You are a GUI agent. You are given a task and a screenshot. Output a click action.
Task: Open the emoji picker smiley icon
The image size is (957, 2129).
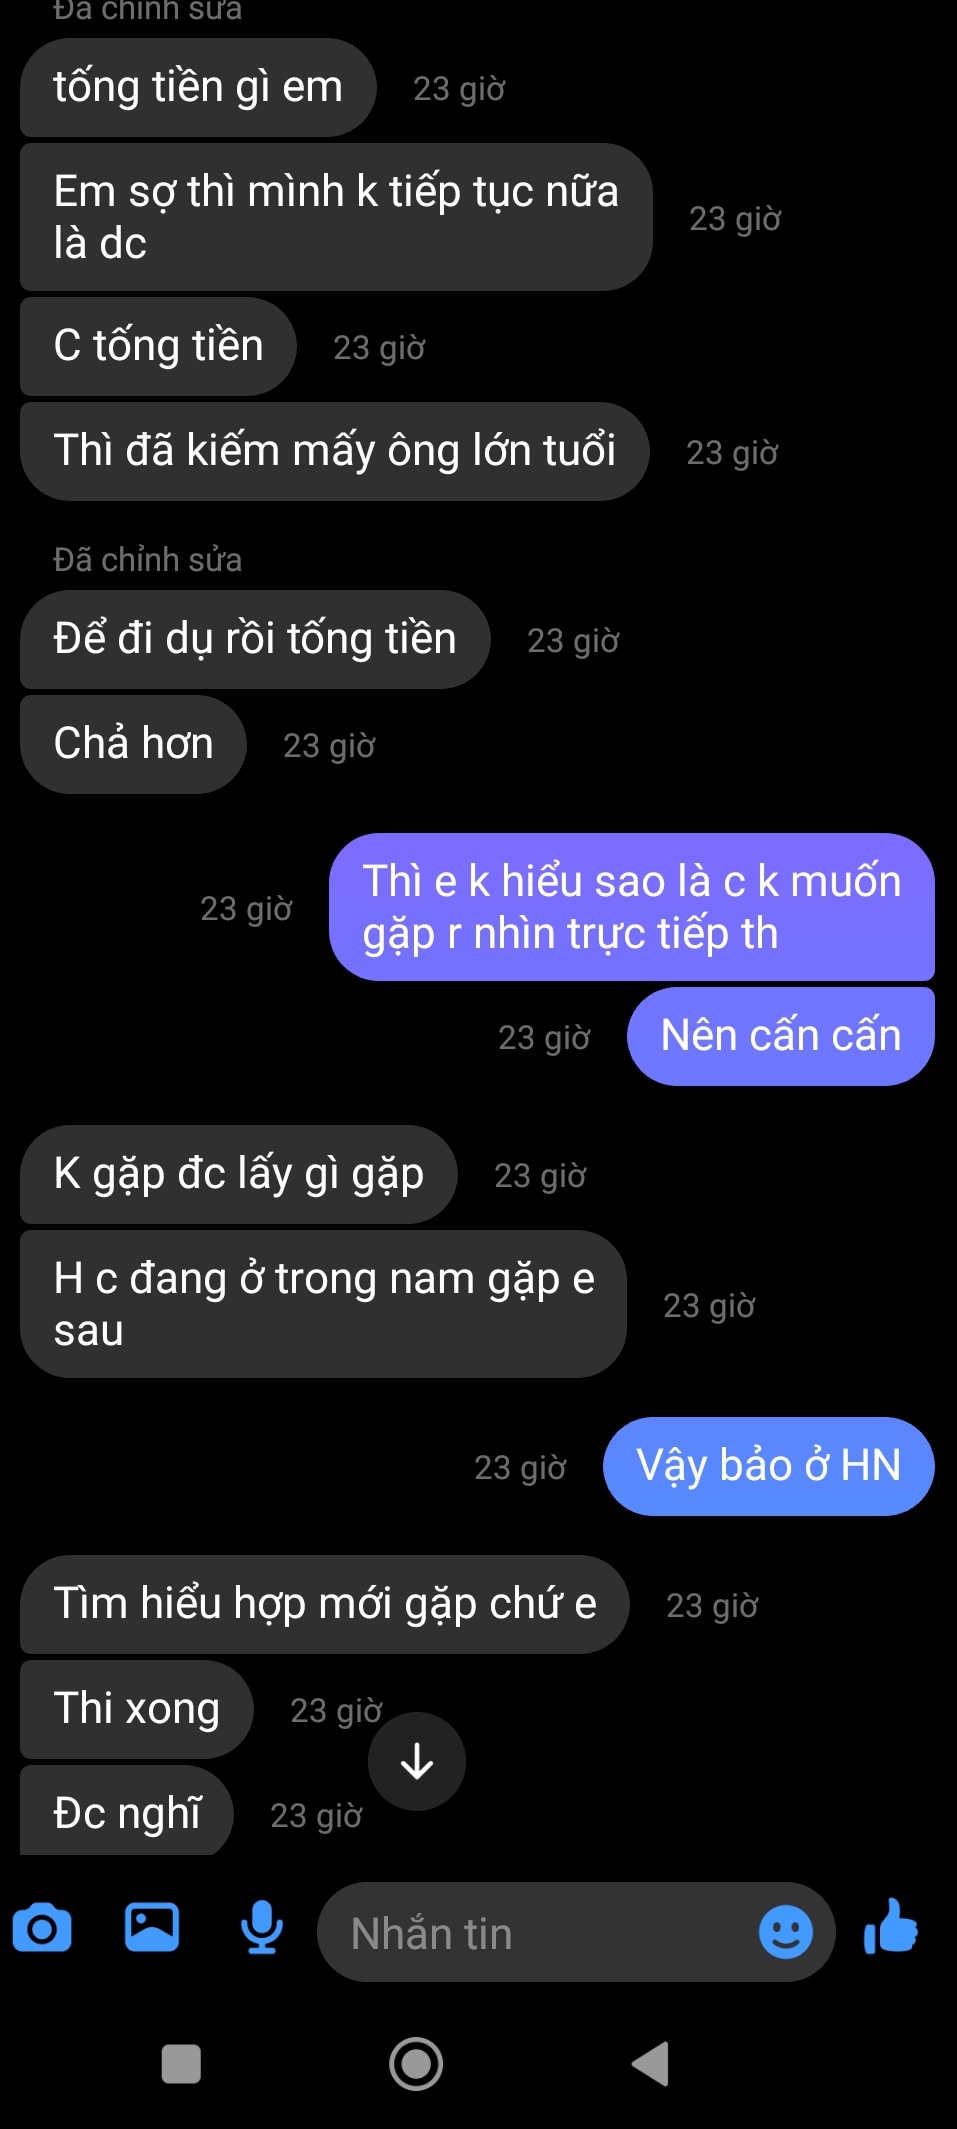(x=786, y=1932)
